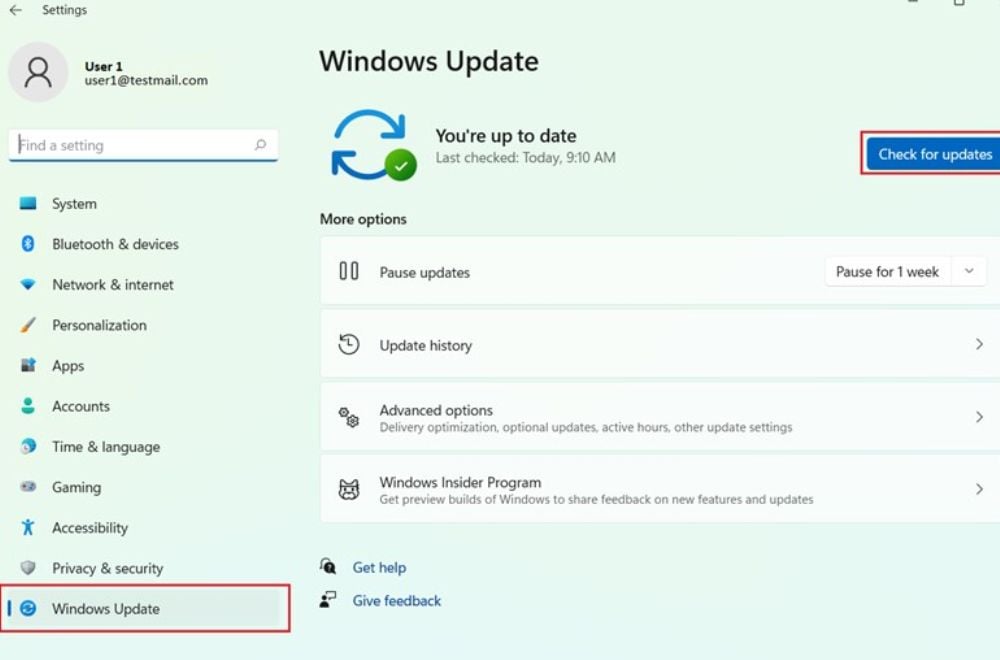Image resolution: width=1000 pixels, height=660 pixels.
Task: Click the 'More options' section label
Action: point(363,219)
